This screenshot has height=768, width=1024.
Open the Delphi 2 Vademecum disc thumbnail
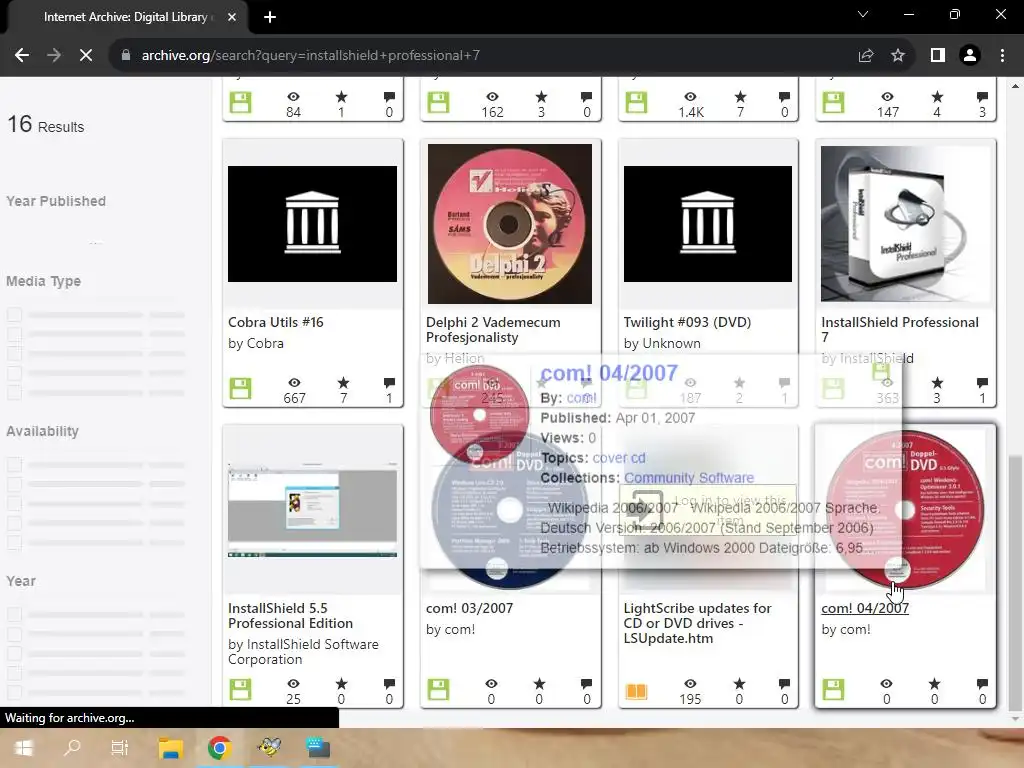(x=509, y=224)
